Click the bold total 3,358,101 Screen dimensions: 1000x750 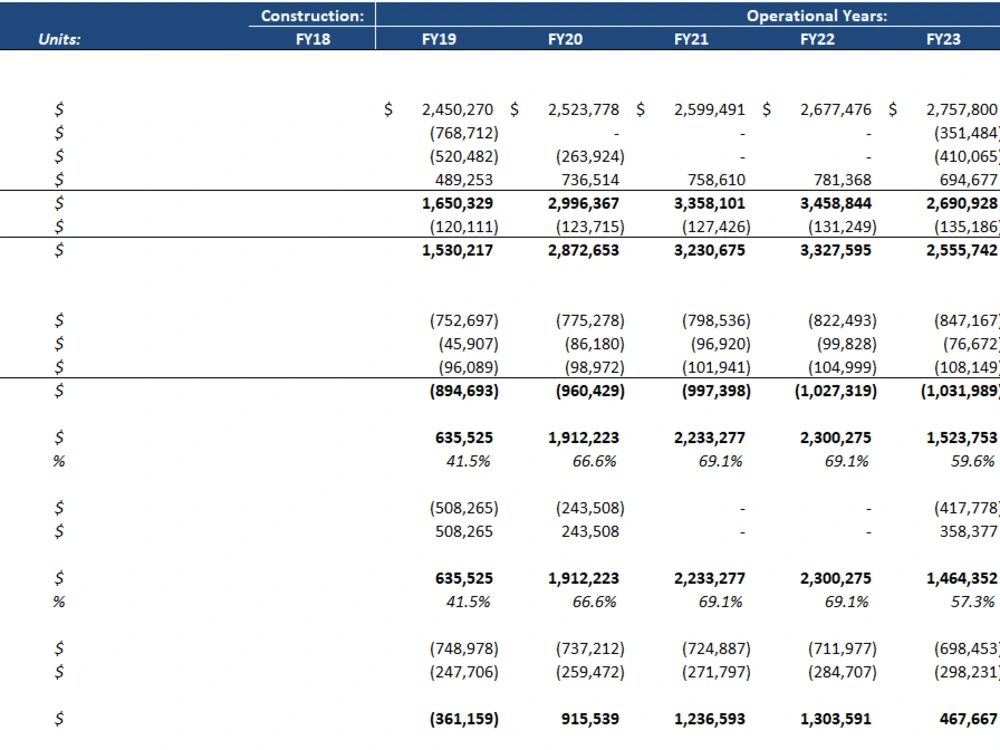pos(709,203)
